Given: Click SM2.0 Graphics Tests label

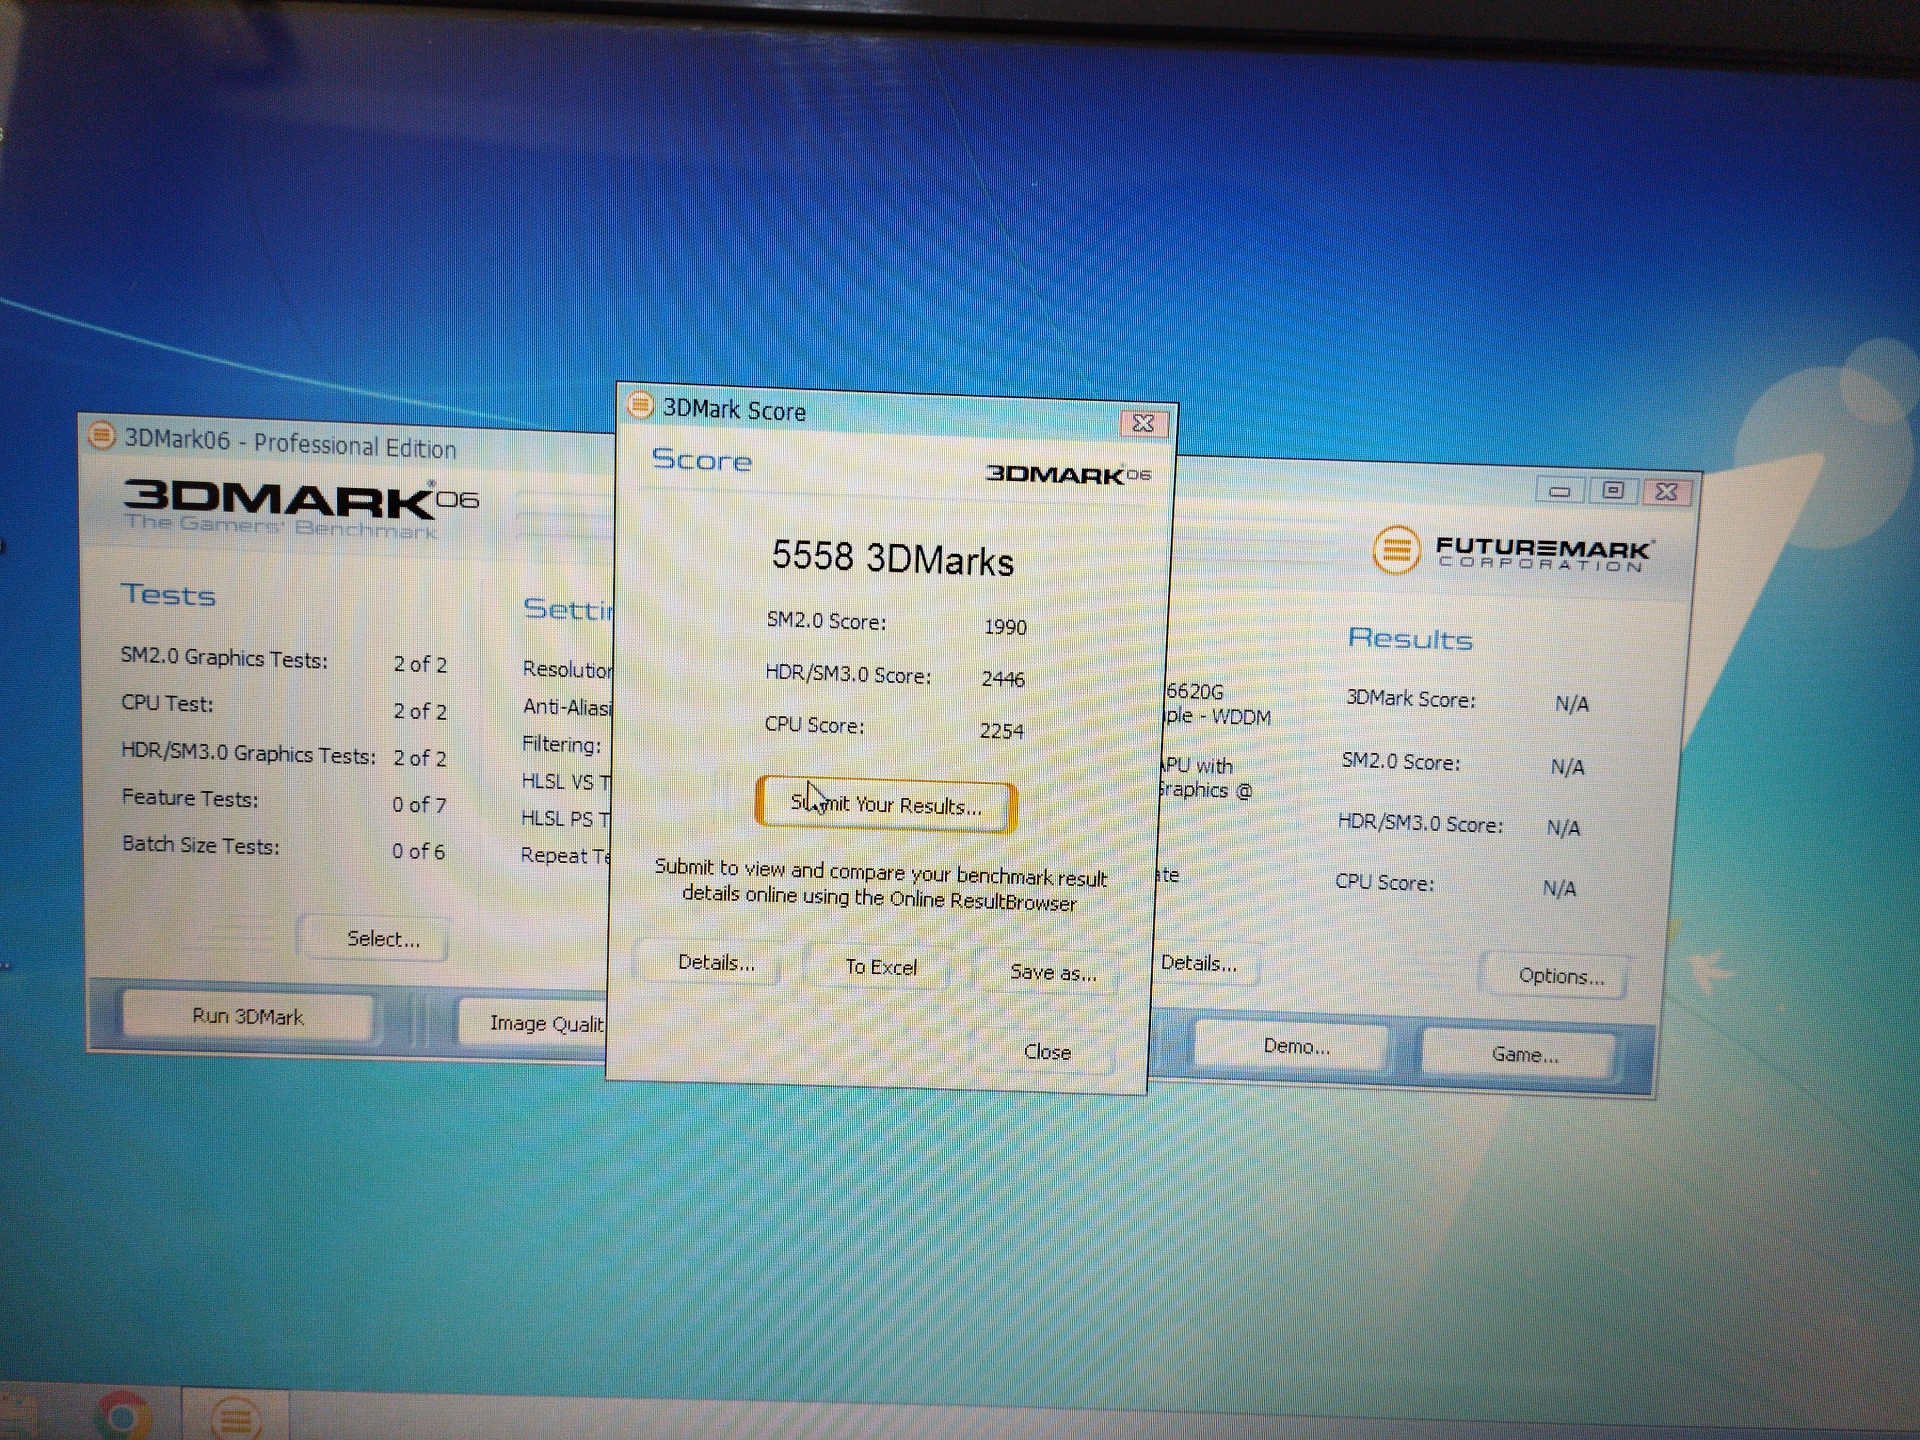Looking at the screenshot, I should click(224, 658).
